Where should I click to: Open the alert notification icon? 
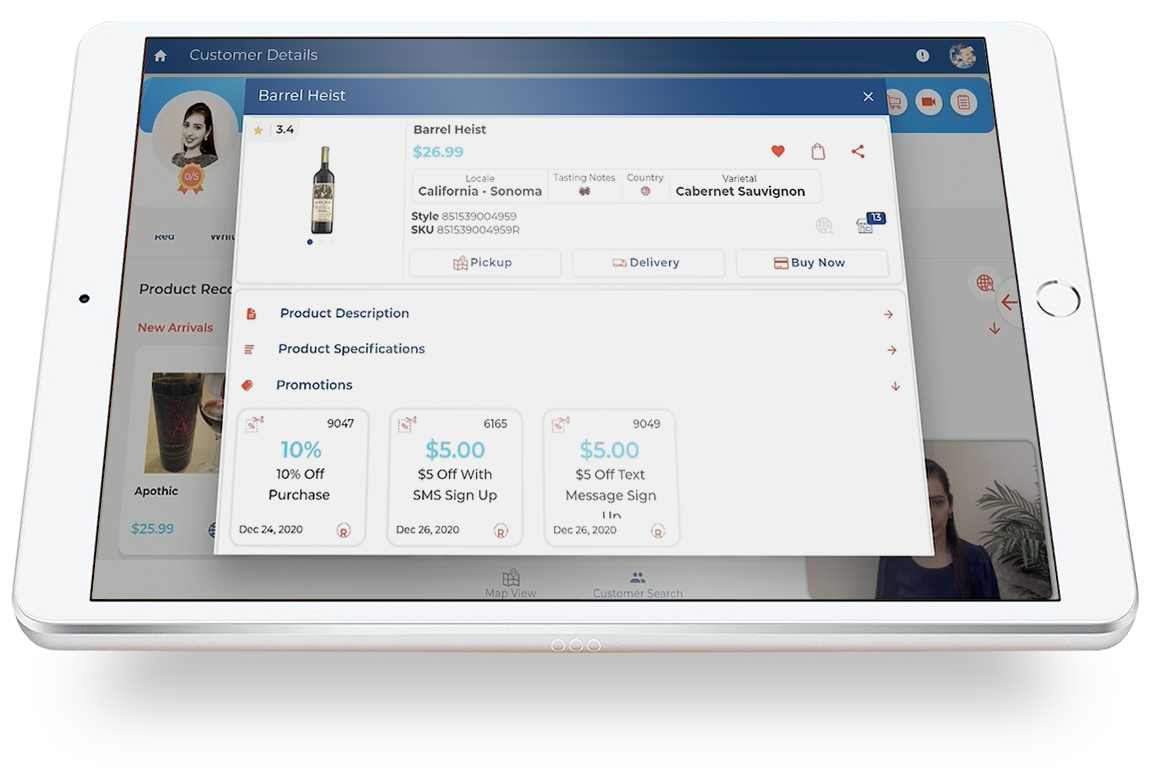click(923, 56)
